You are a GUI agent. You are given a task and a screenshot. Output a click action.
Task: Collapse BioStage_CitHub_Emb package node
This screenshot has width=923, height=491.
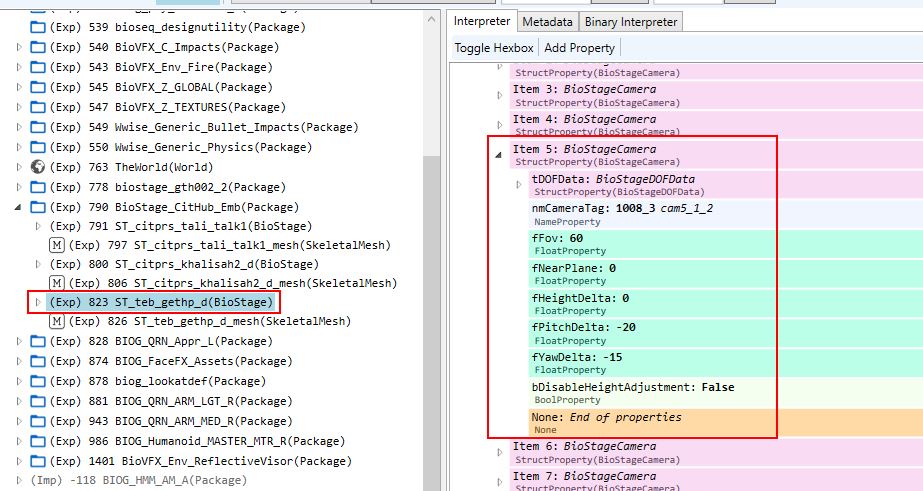click(18, 207)
